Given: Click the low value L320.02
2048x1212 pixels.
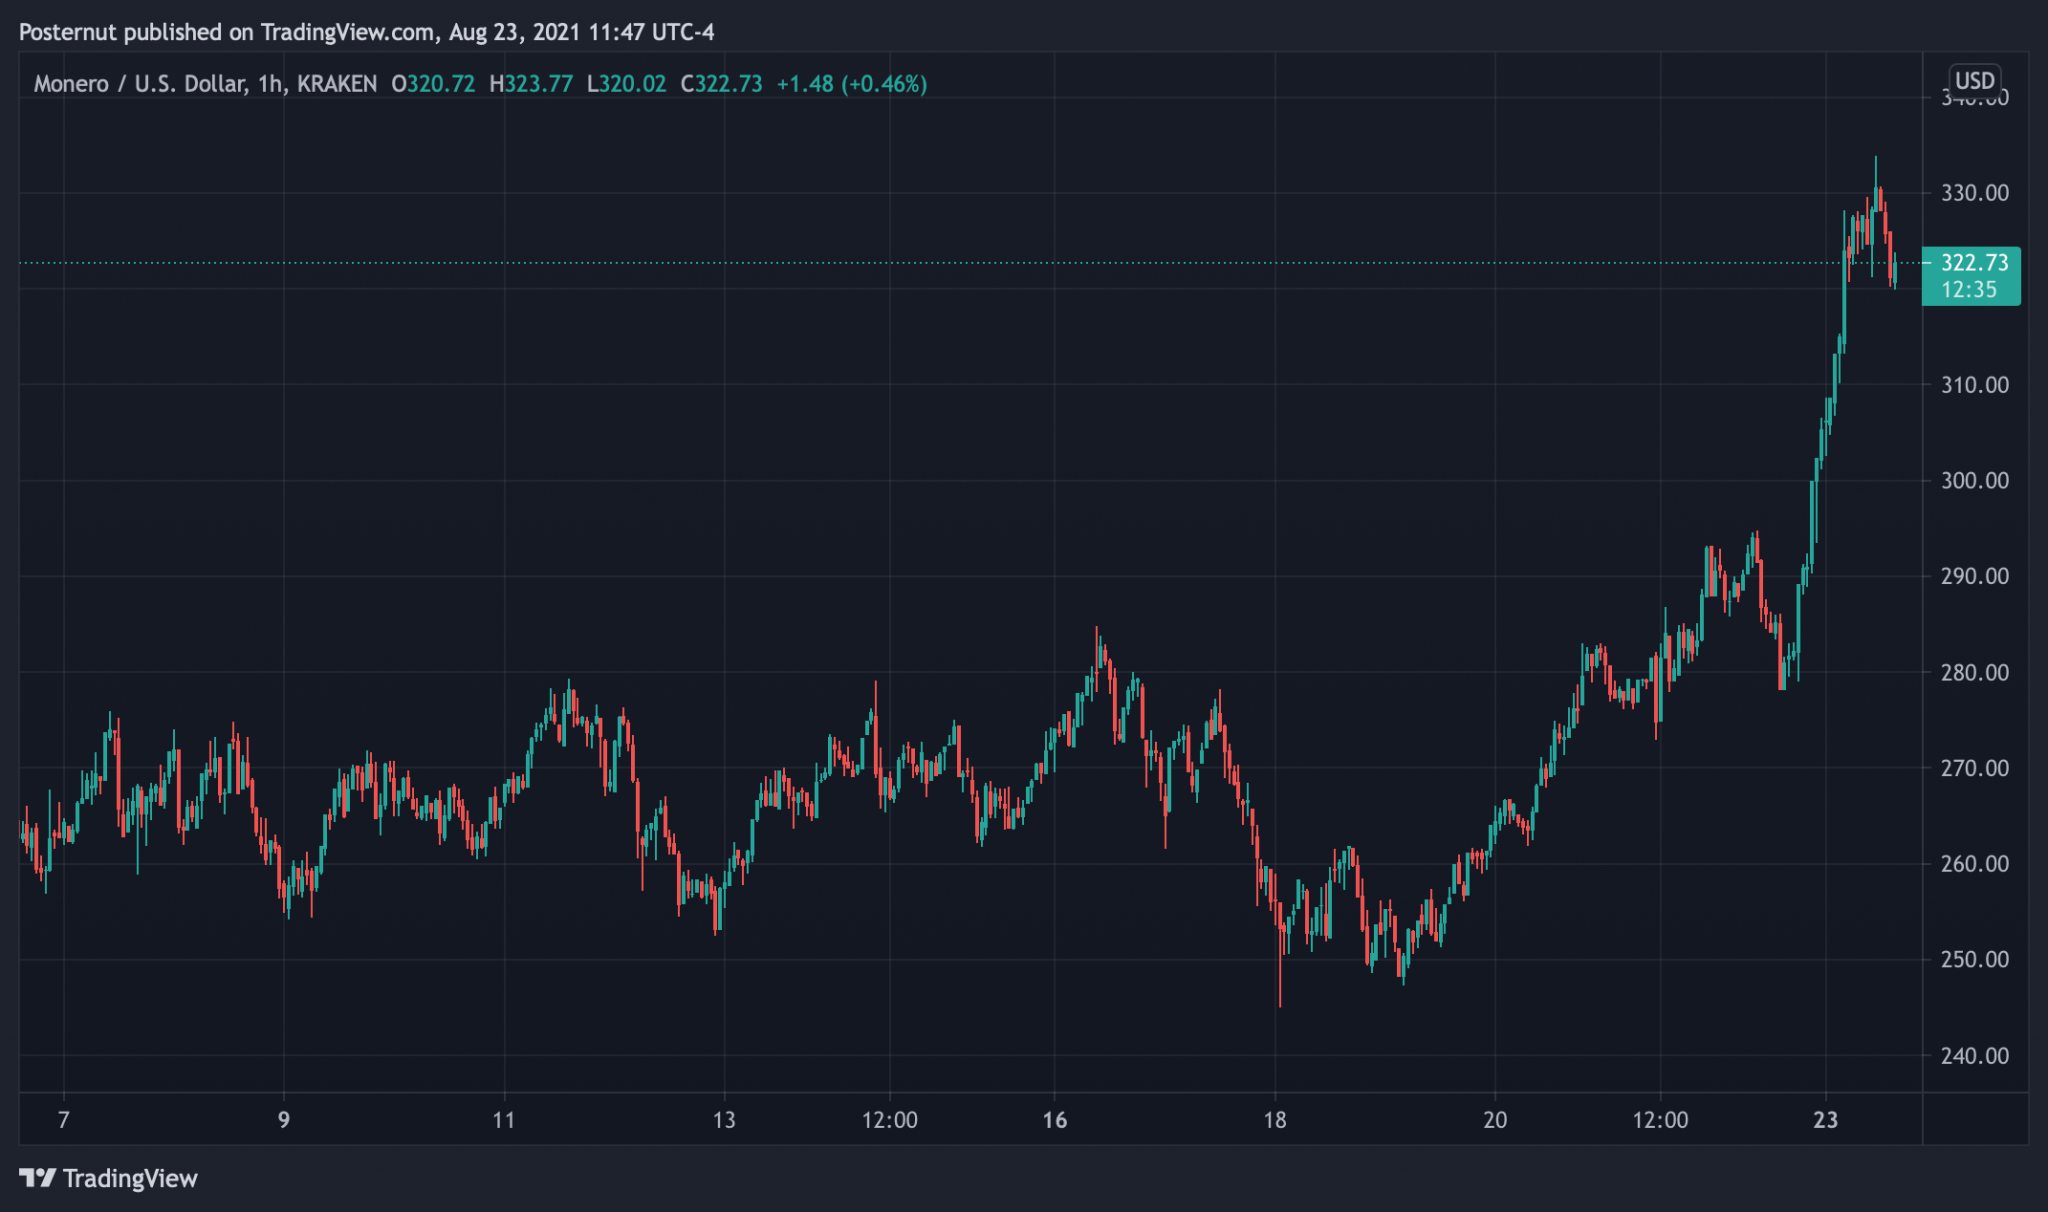Looking at the screenshot, I should tap(626, 84).
